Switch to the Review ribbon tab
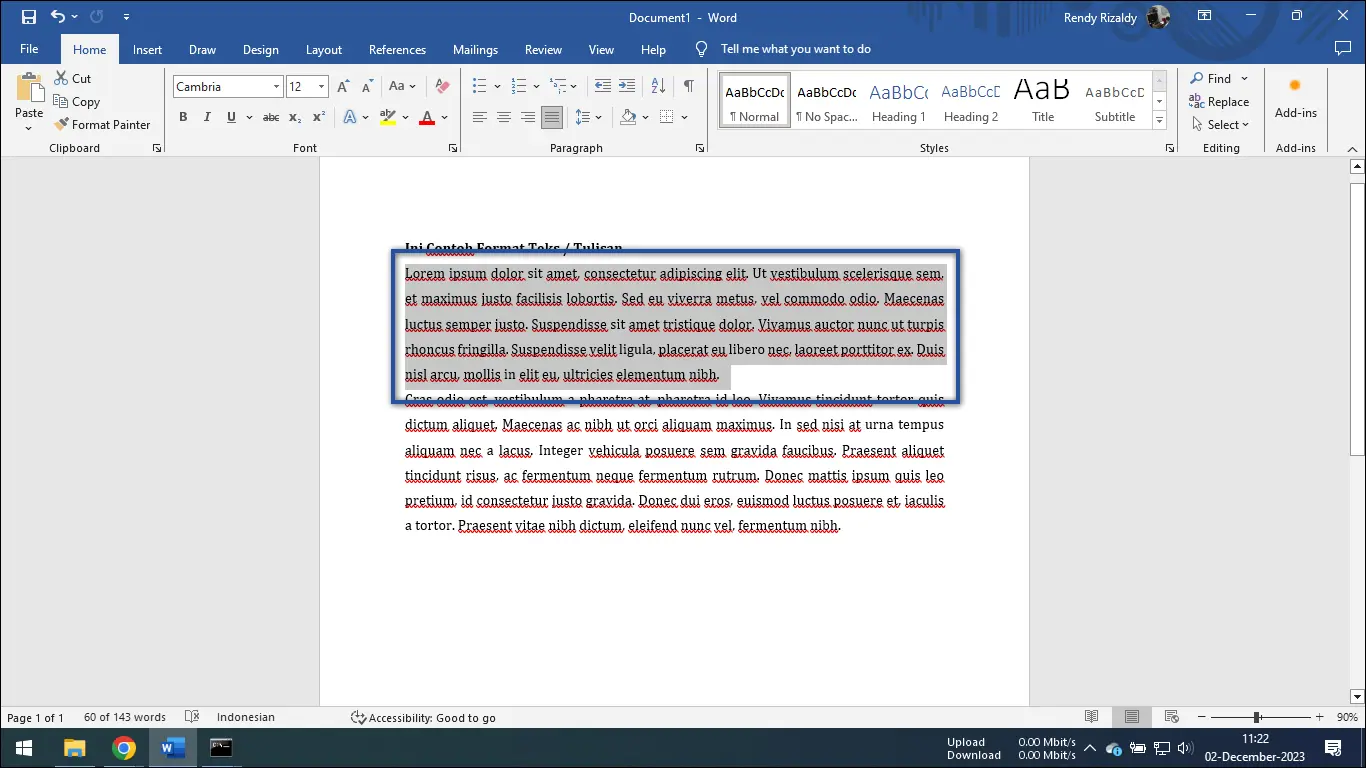Image resolution: width=1366 pixels, height=768 pixels. (543, 49)
